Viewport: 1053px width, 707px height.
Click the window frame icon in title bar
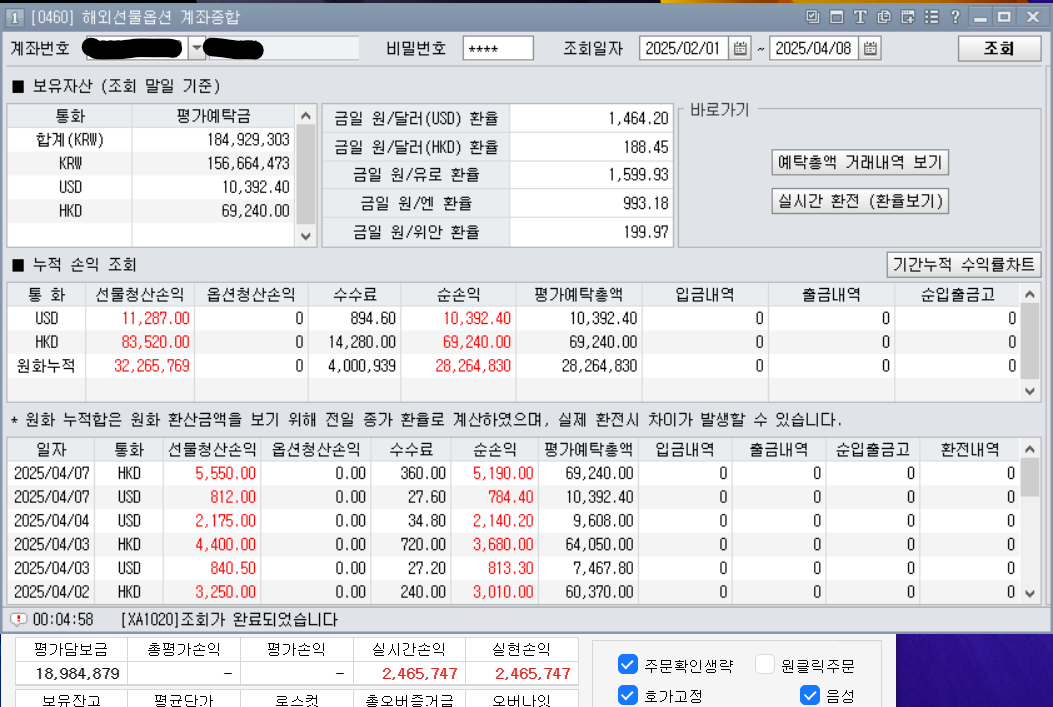(836, 17)
